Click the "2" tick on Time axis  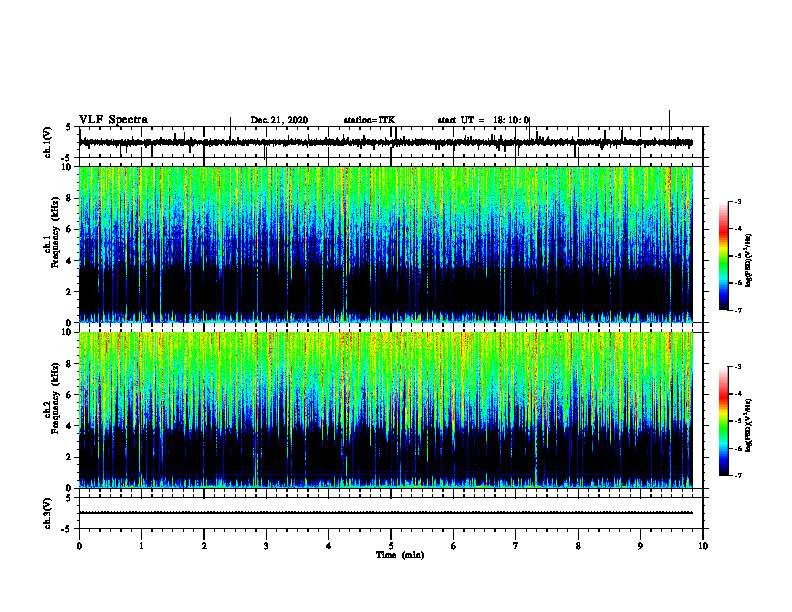coord(204,545)
